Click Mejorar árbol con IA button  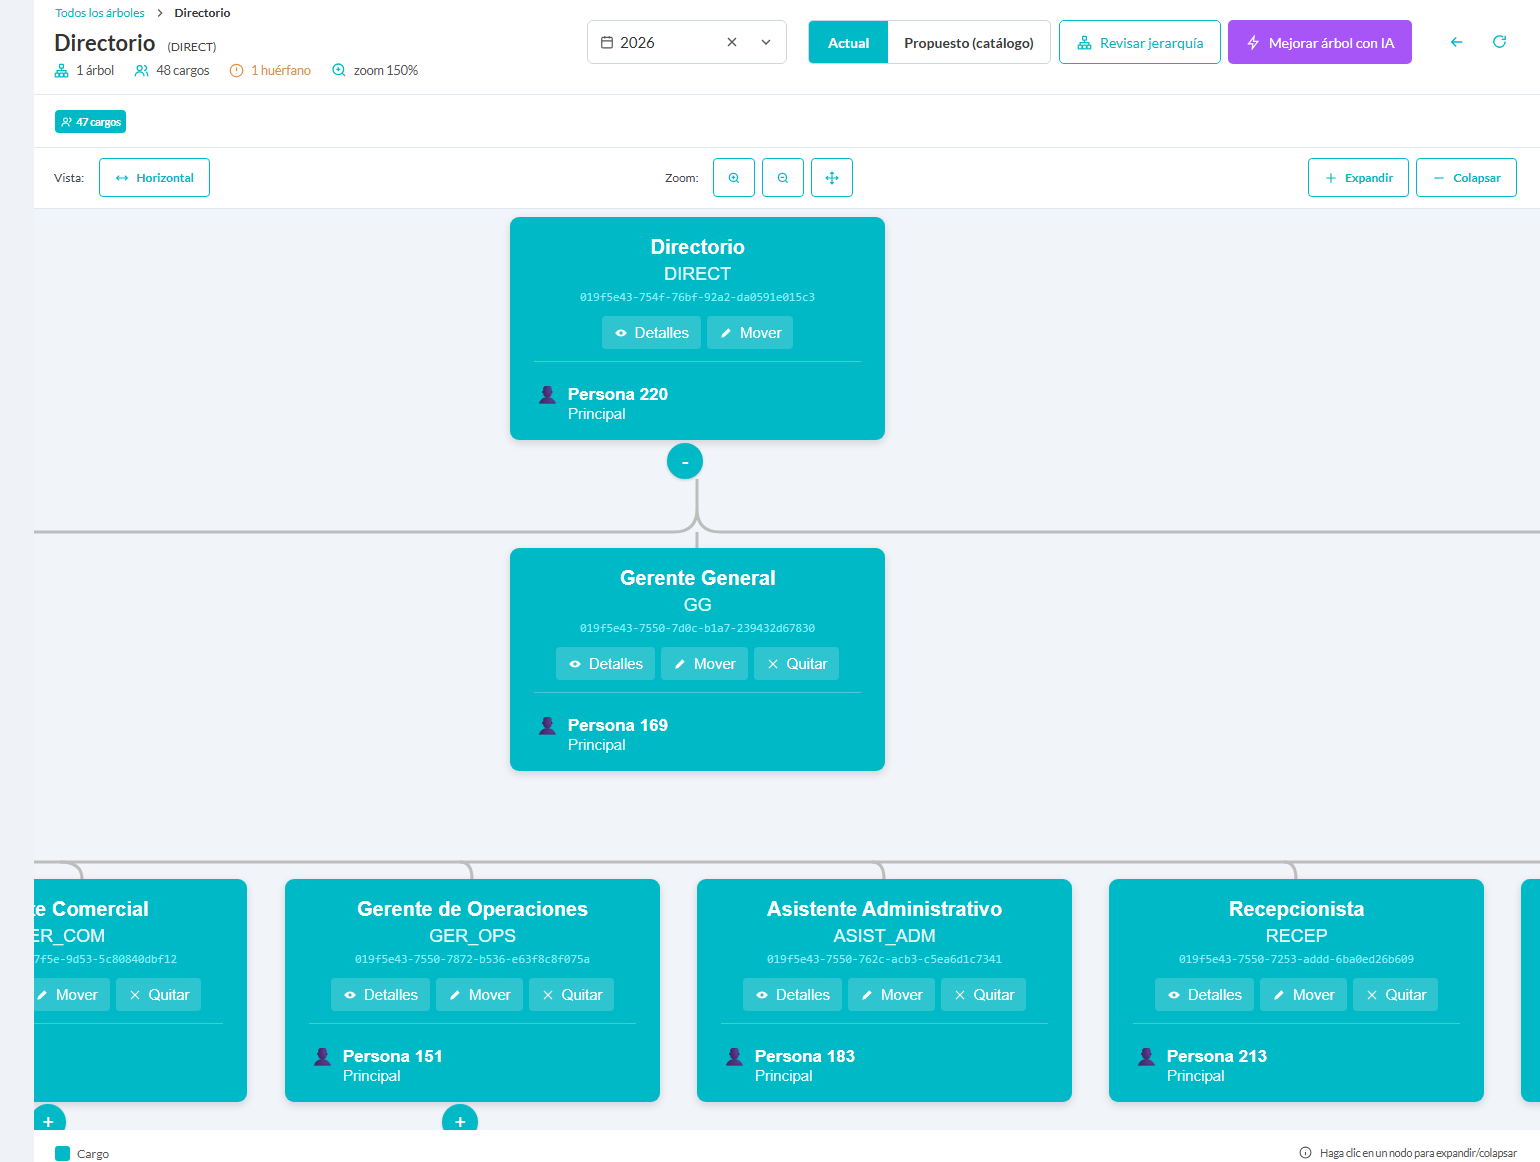1320,42
